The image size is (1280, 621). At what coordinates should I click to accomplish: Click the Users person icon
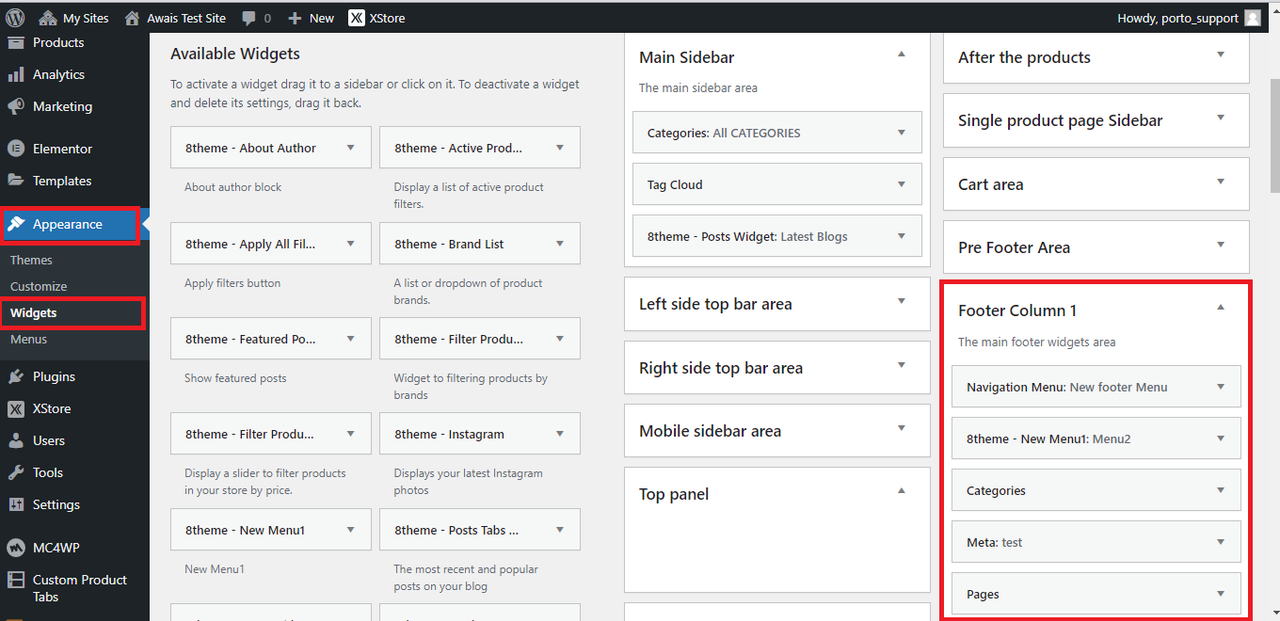click(x=16, y=441)
